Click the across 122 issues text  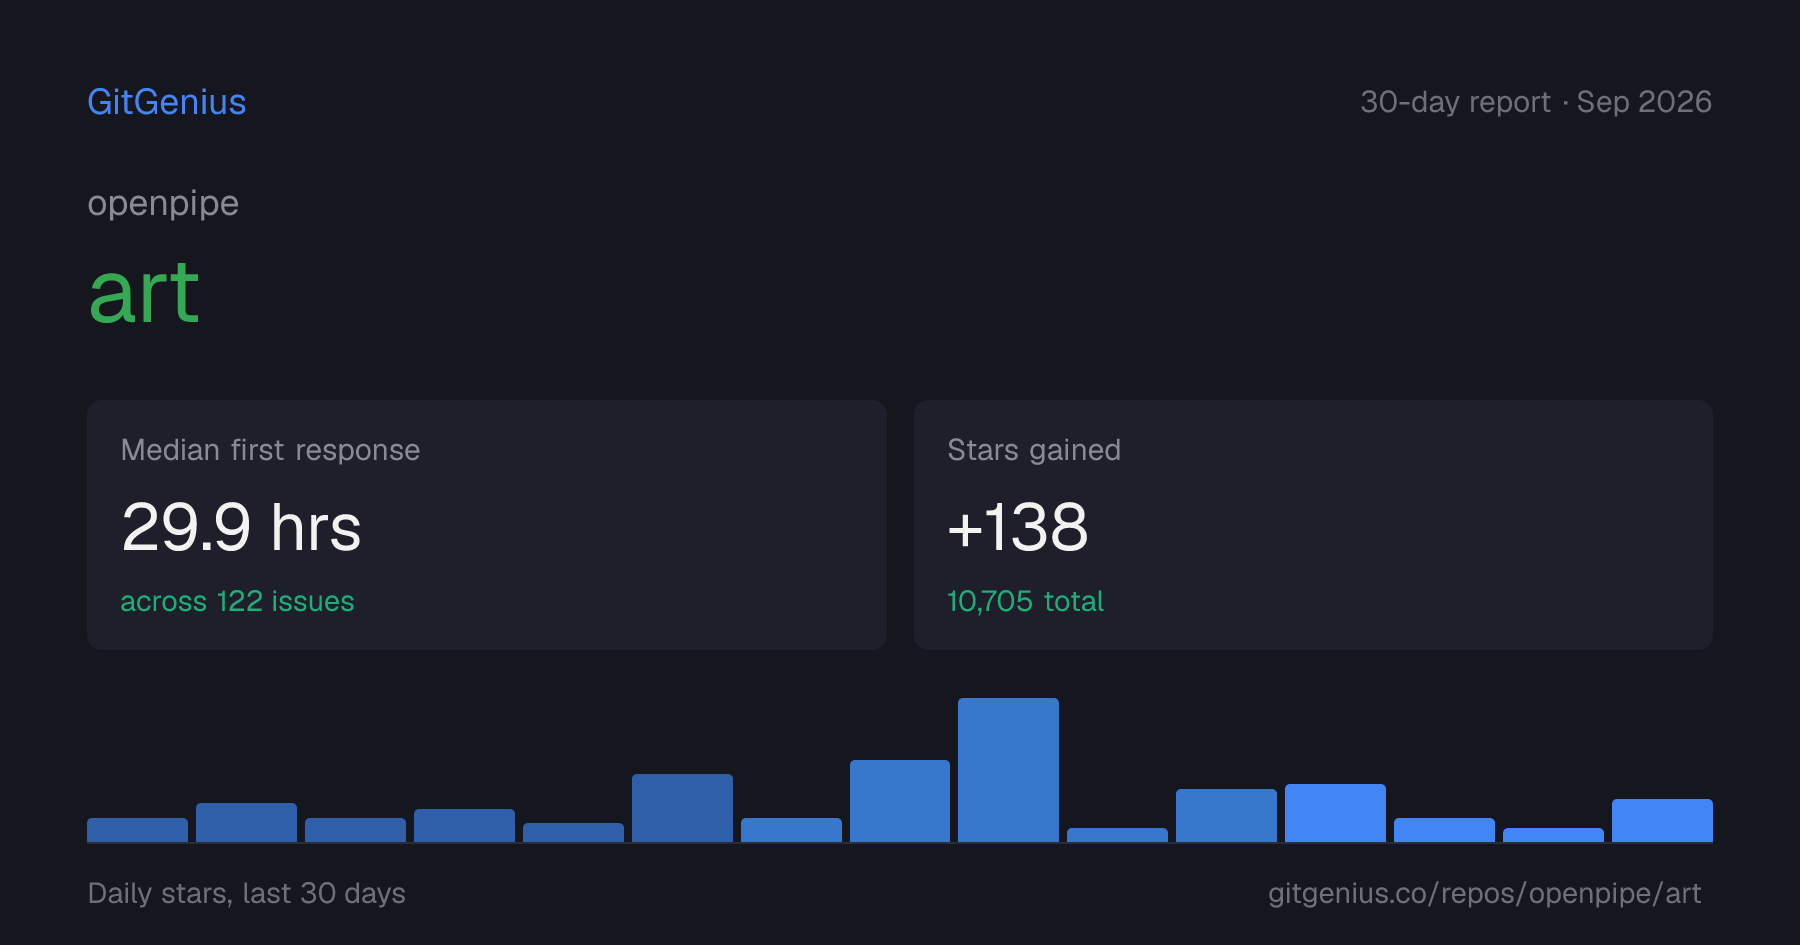[237, 601]
